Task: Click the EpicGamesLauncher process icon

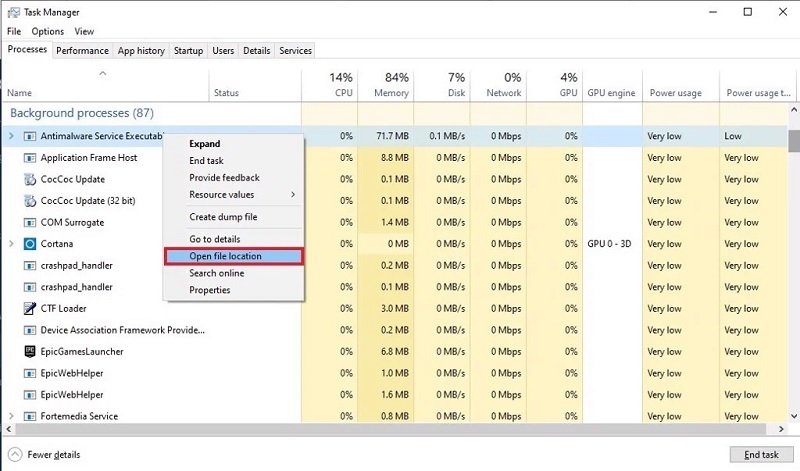Action: pos(30,352)
